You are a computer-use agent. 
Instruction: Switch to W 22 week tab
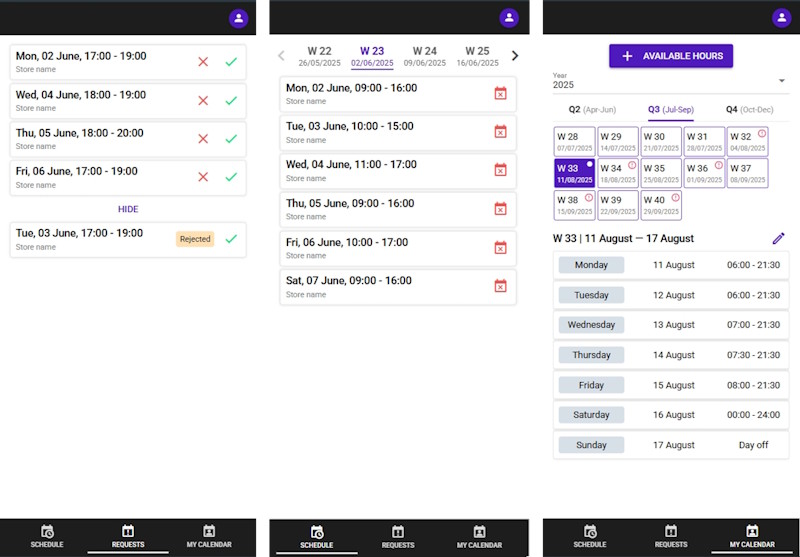point(319,56)
